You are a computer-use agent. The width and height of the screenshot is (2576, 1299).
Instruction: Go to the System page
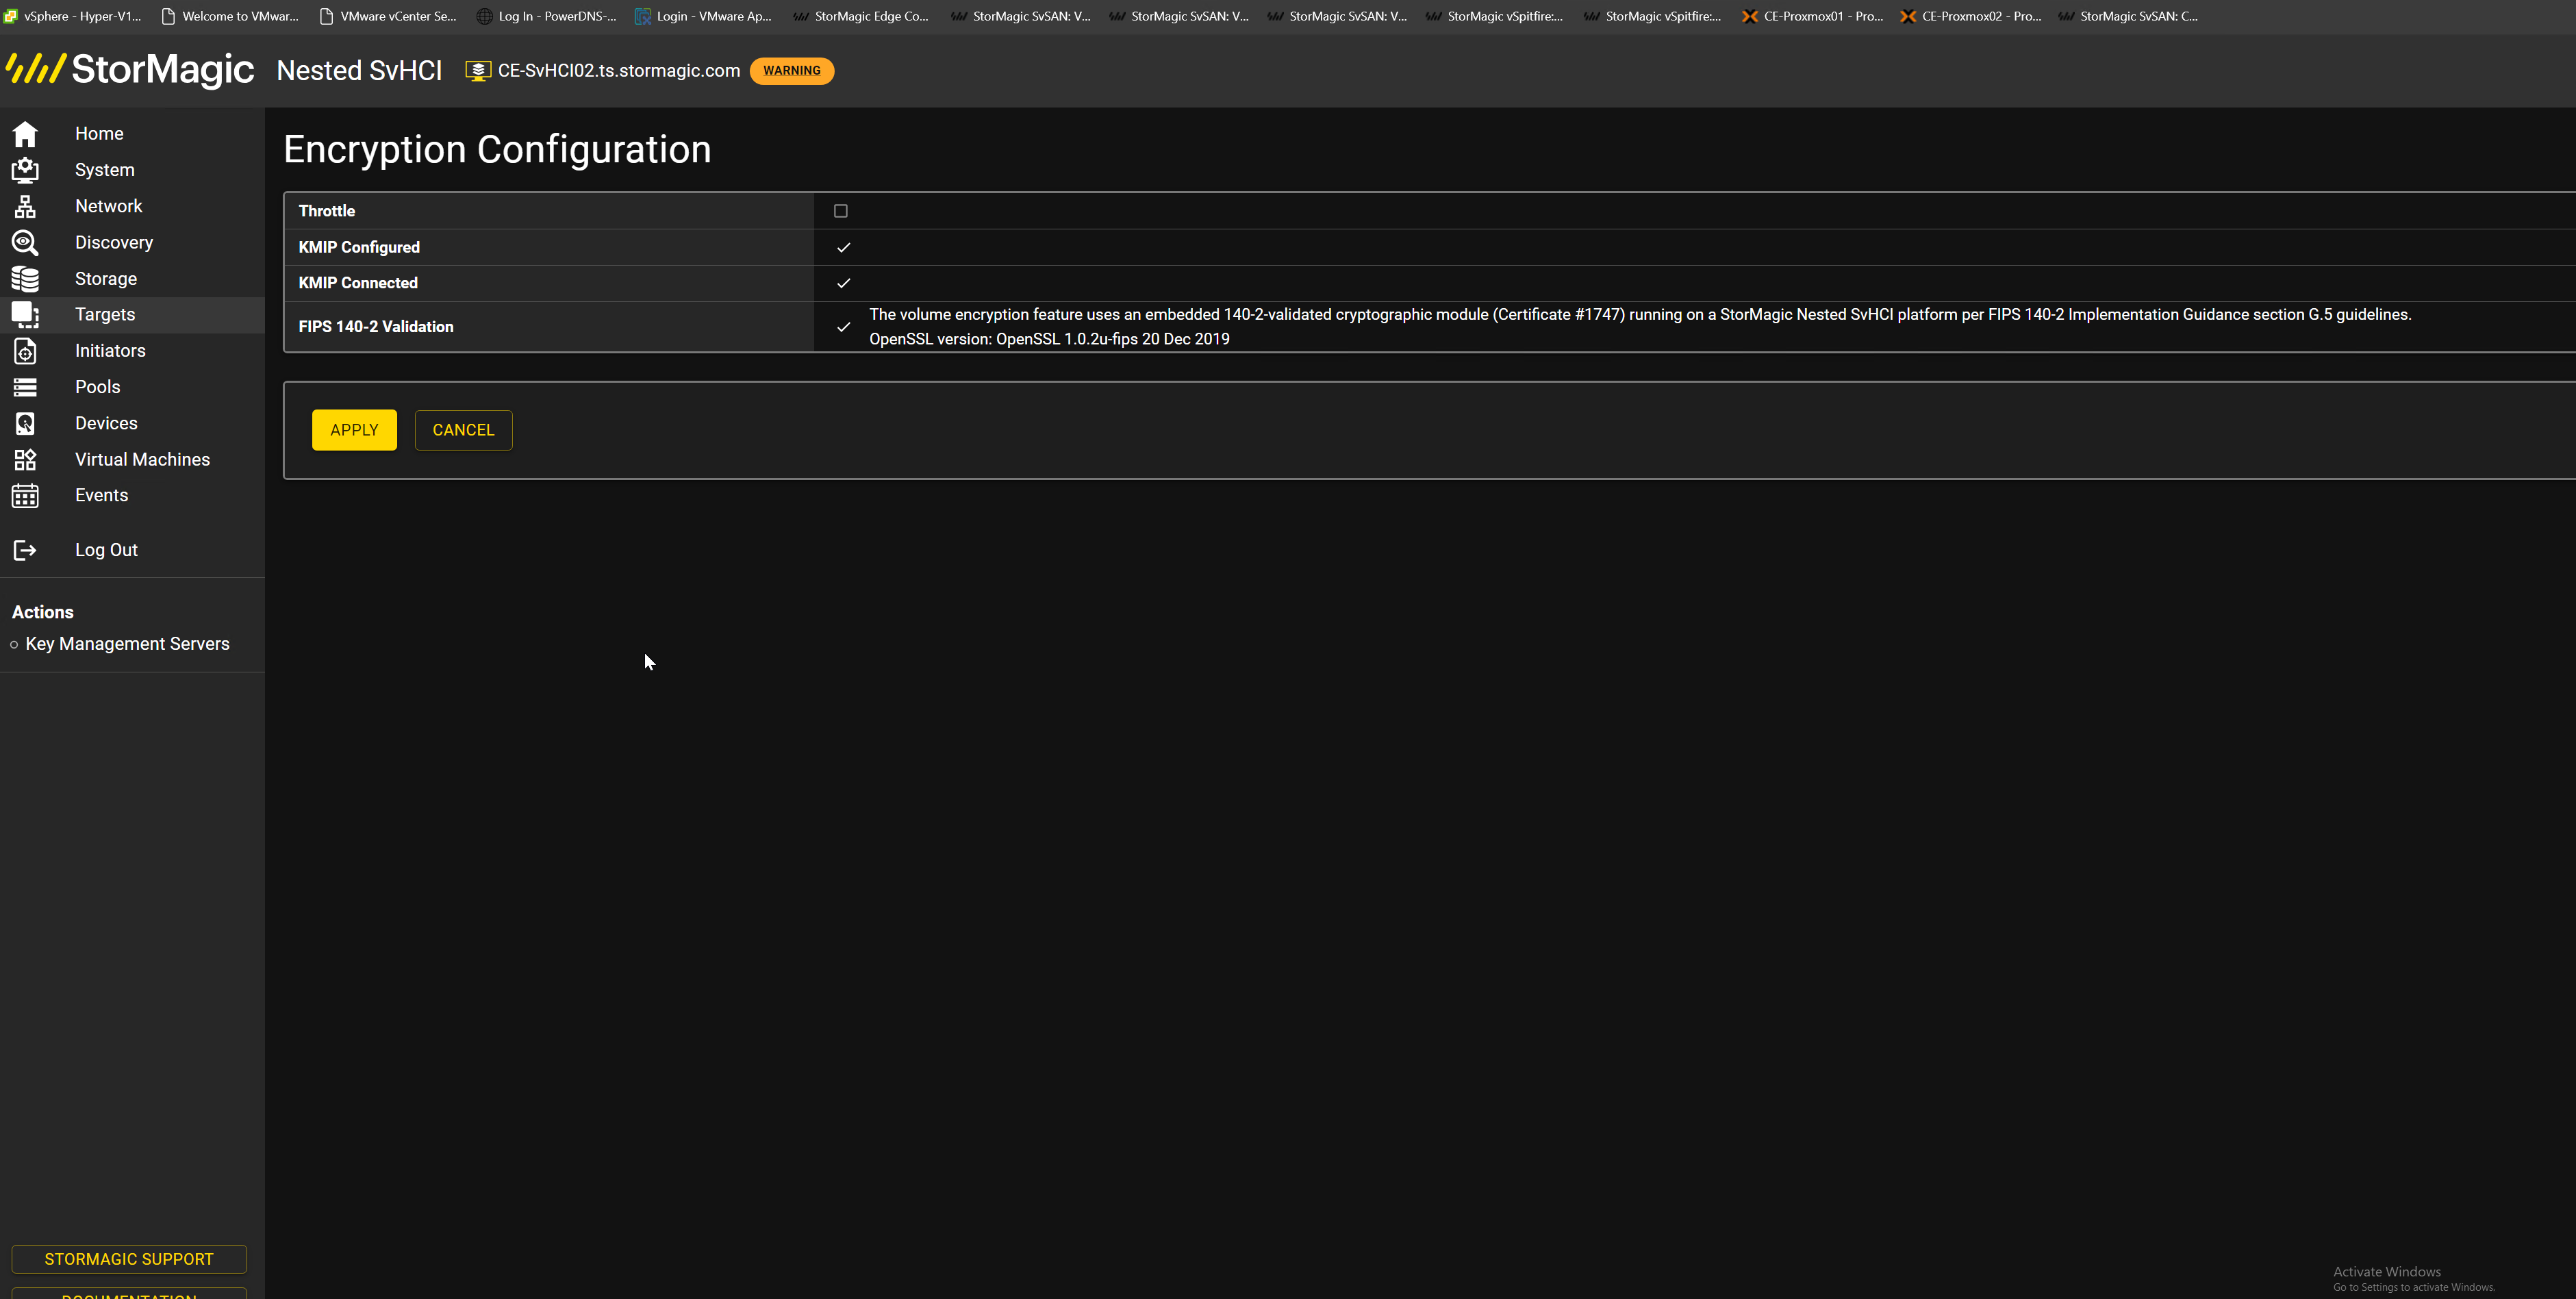tap(104, 170)
